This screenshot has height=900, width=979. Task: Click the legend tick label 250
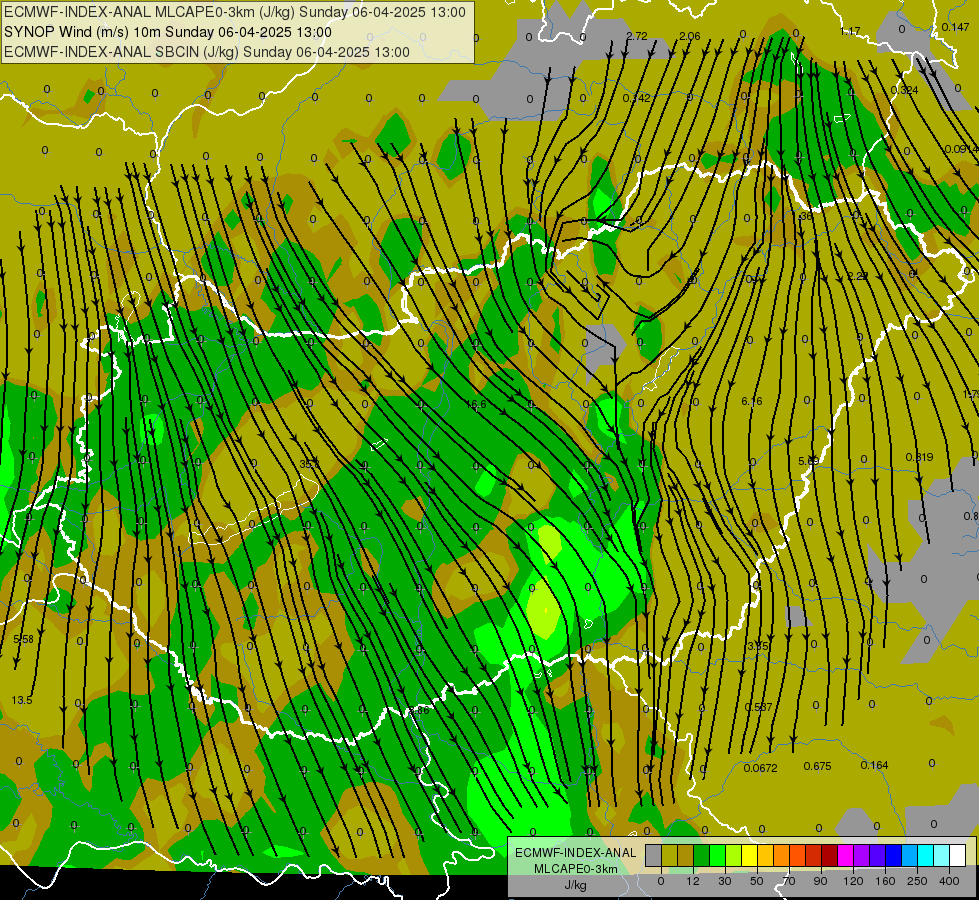[917, 881]
